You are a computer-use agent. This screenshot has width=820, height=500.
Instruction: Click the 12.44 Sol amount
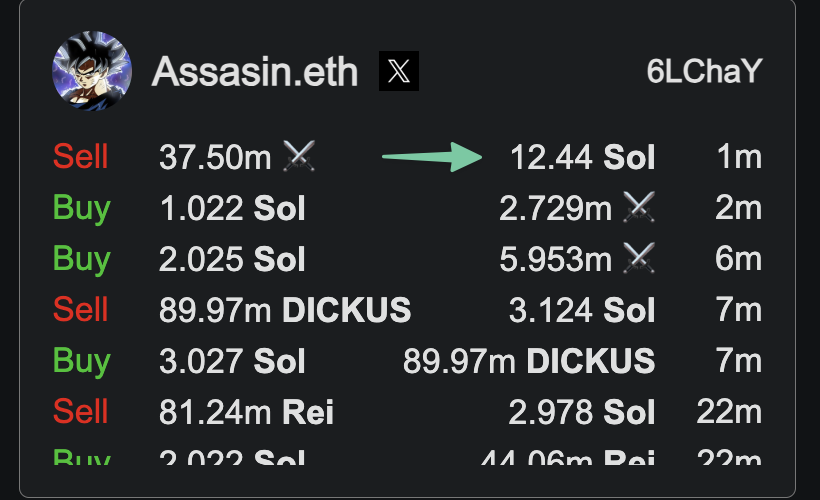[583, 157]
